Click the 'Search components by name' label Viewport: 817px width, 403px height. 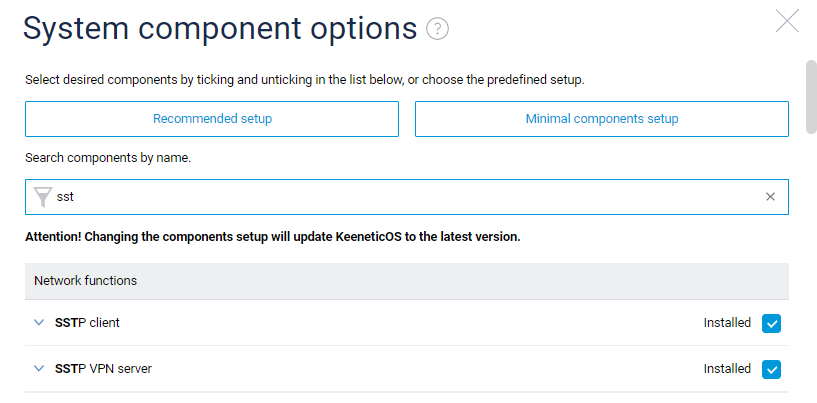point(108,157)
